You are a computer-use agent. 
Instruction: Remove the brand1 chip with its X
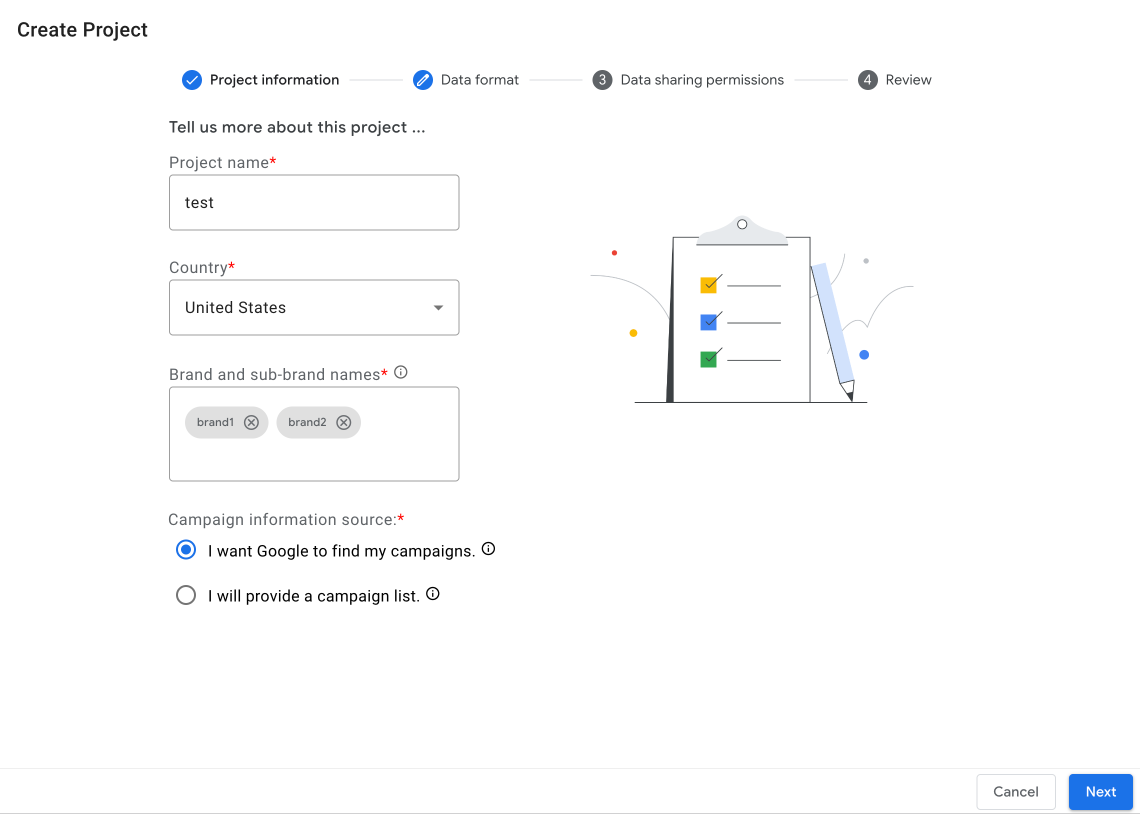coord(252,422)
